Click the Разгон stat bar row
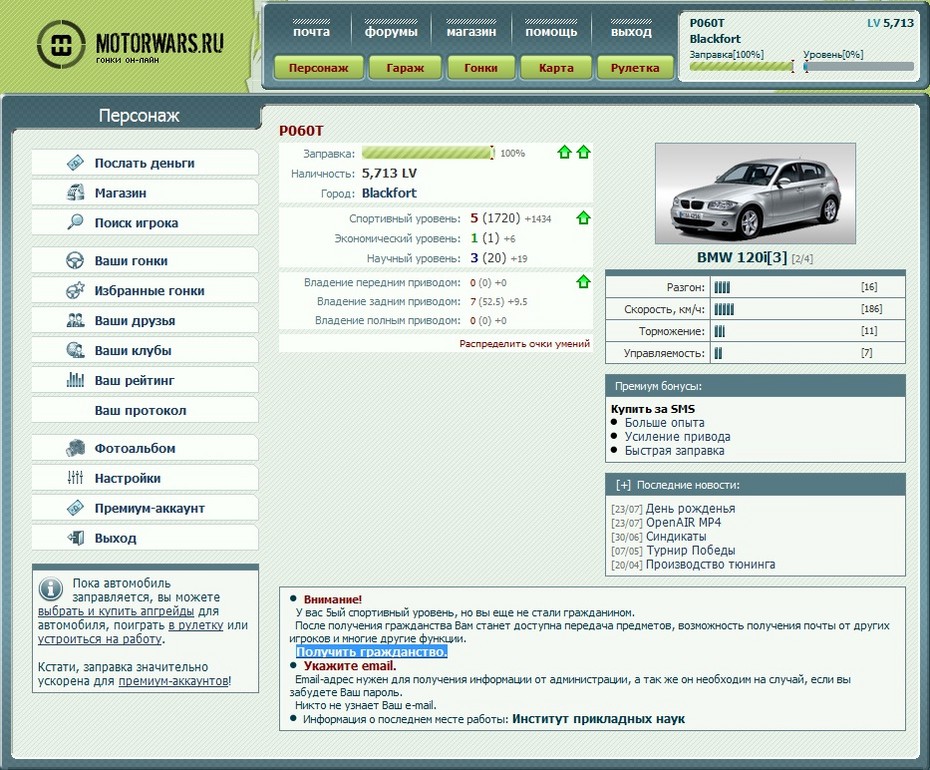930x770 pixels. tap(755, 287)
